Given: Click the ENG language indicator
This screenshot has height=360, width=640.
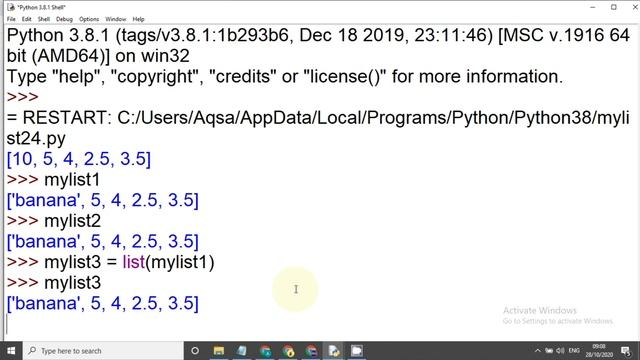Looking at the screenshot, I should click(574, 351).
